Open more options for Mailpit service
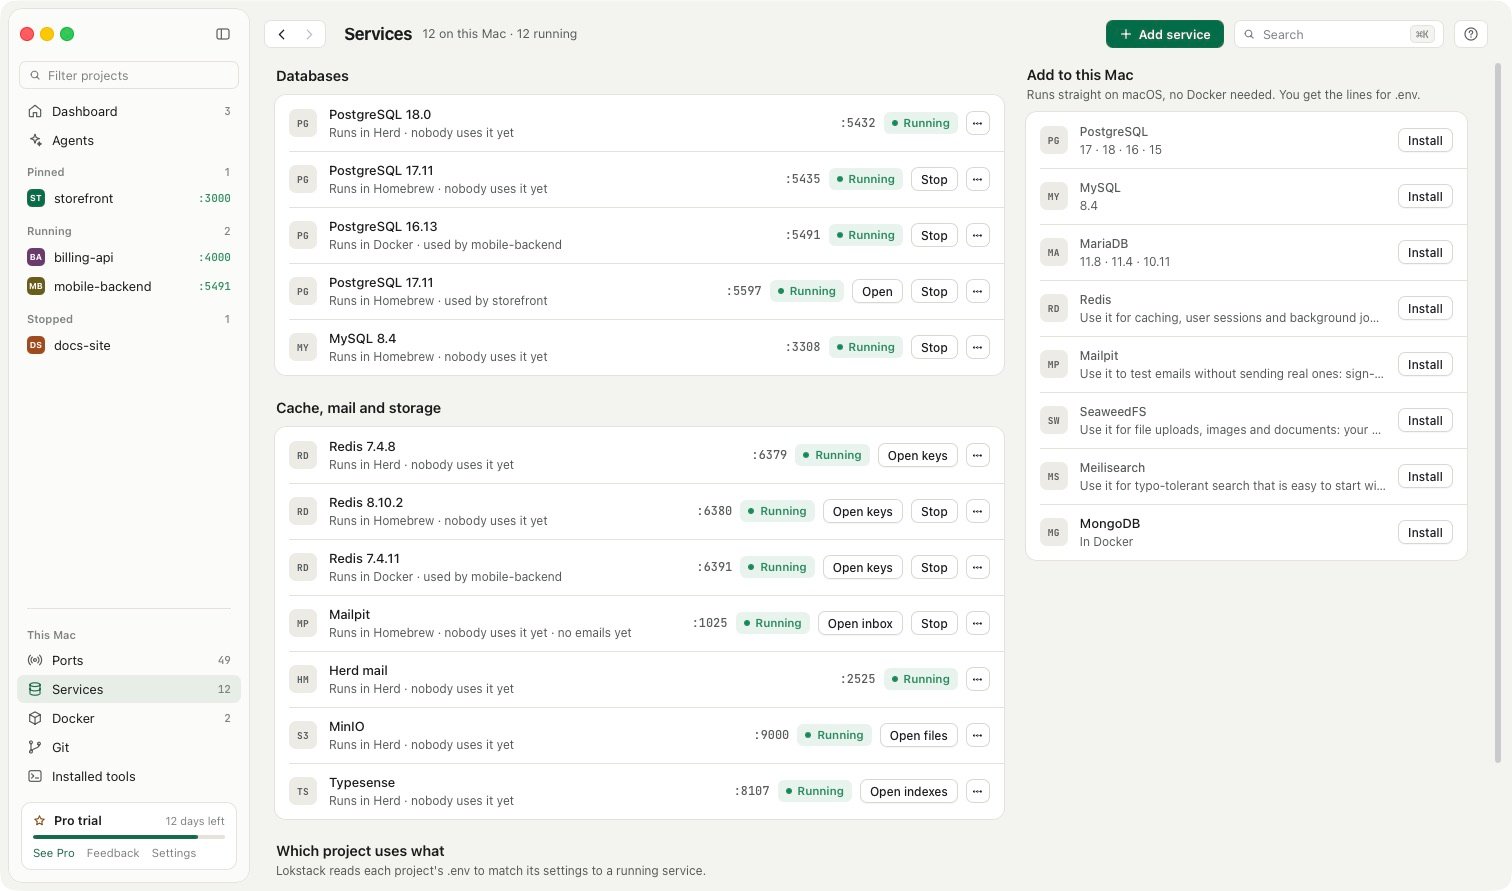1512x891 pixels. [977, 623]
